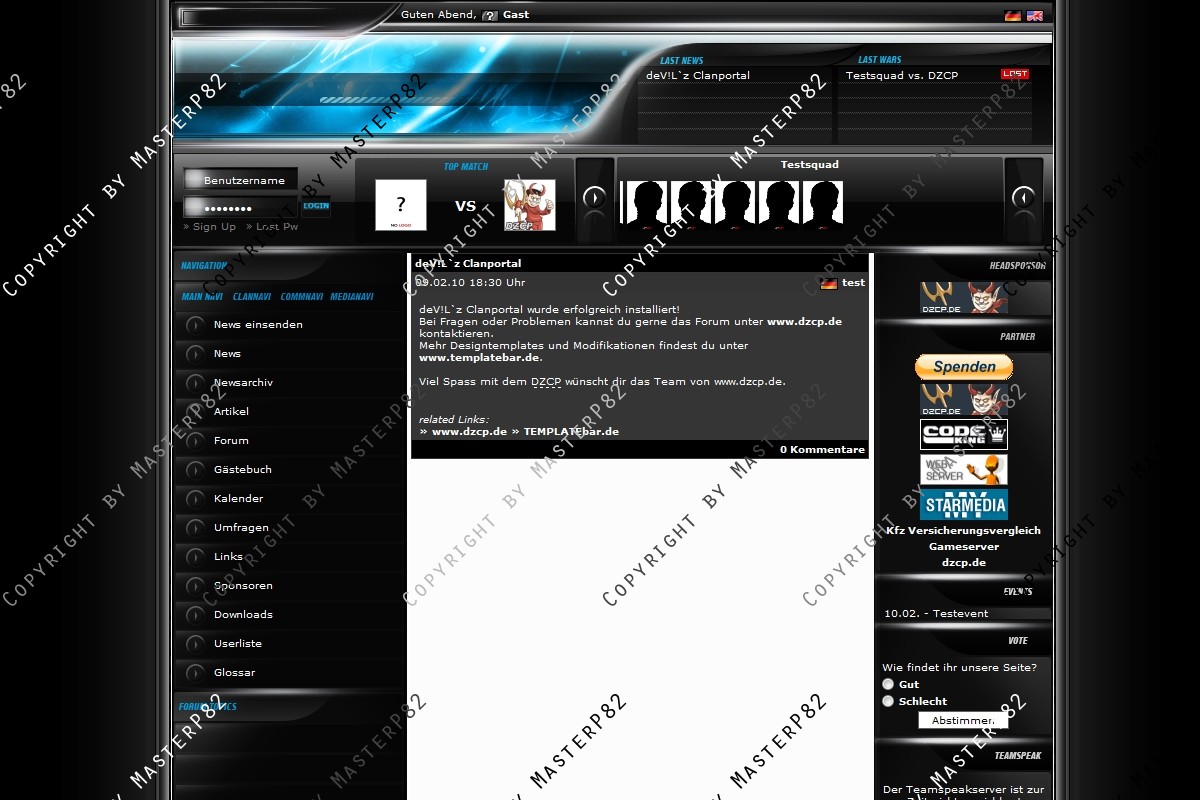
Task: Open the round icon beside News einsenden
Action: (195, 325)
